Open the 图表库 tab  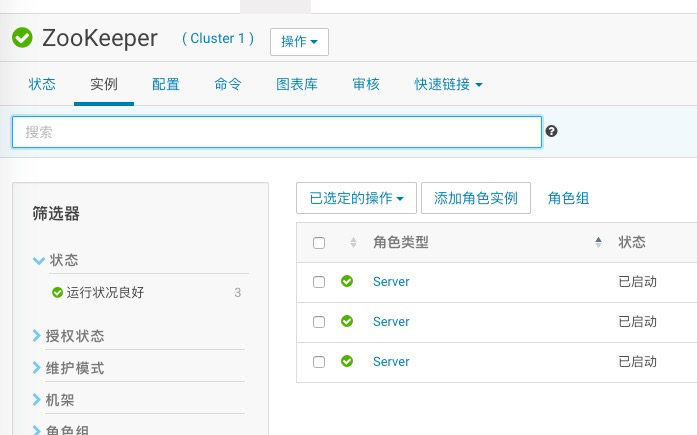coord(297,84)
